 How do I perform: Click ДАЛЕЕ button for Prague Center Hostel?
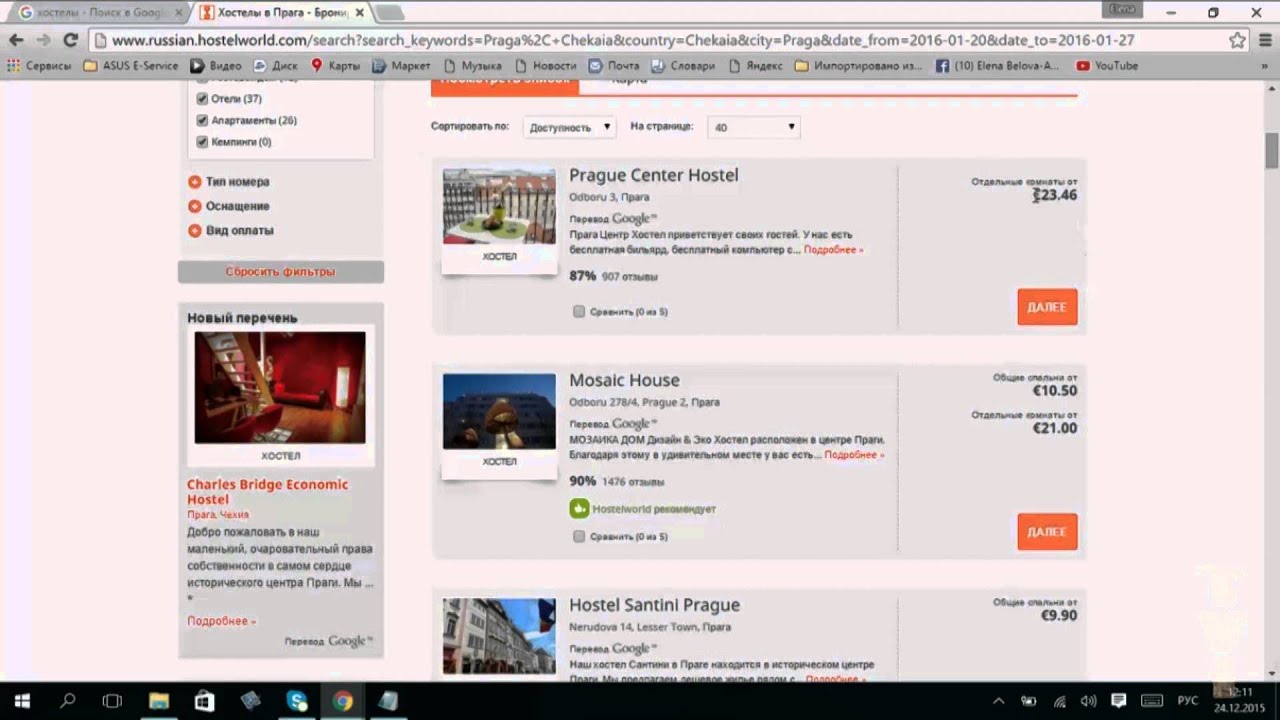(x=1047, y=307)
